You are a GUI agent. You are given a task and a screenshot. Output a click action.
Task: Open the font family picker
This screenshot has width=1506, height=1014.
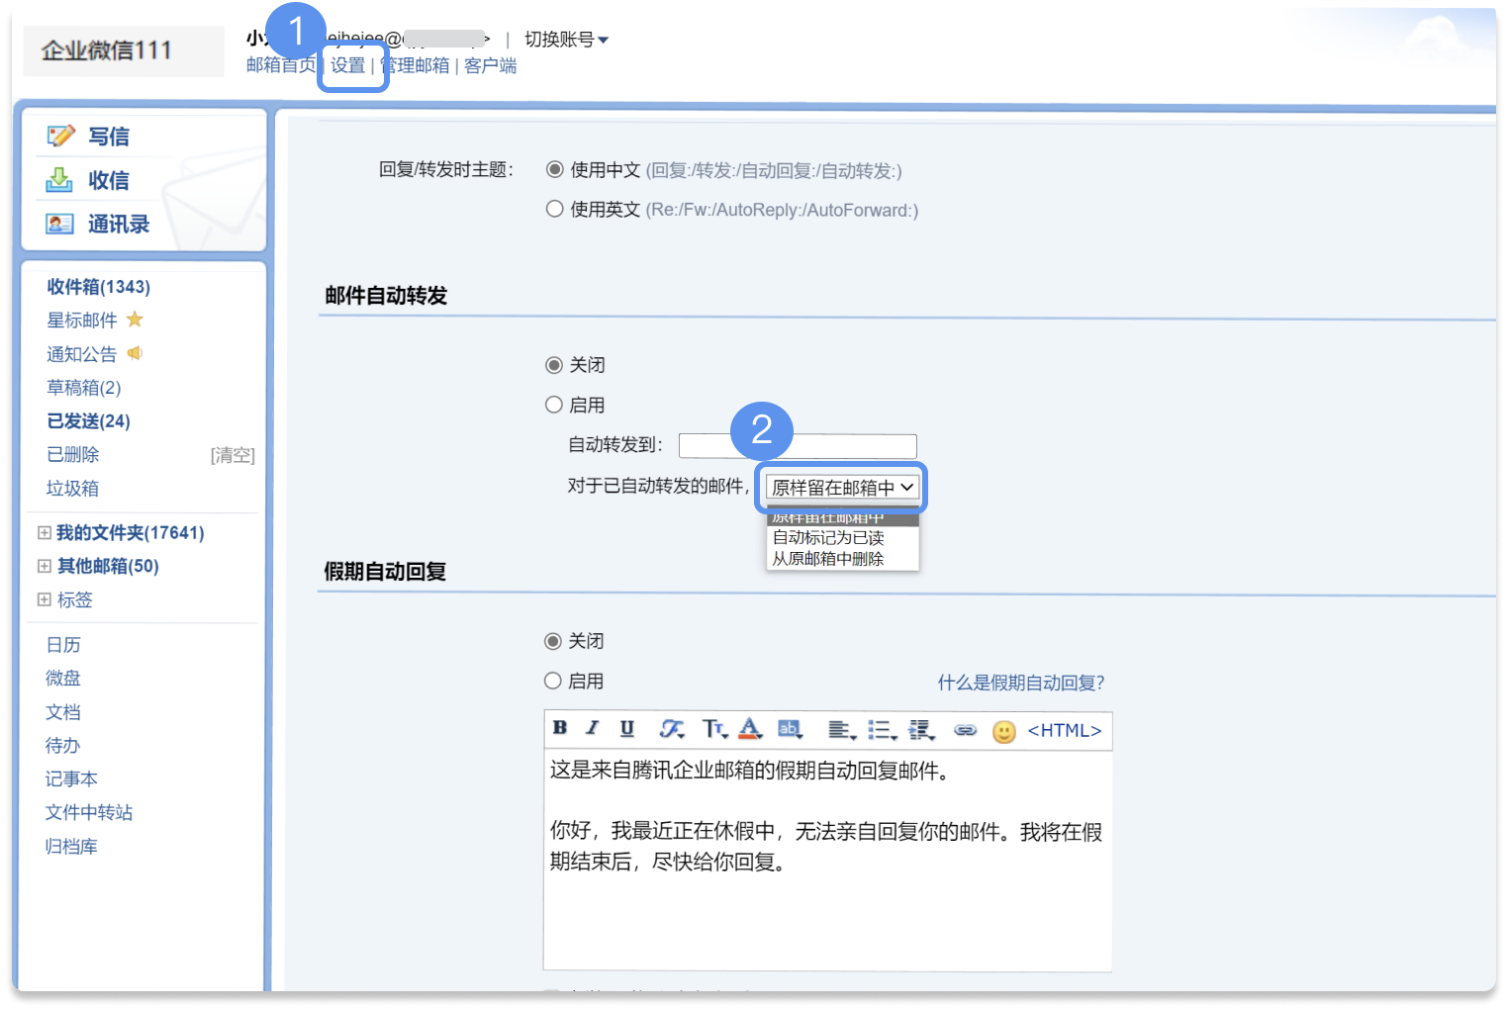coord(671,729)
